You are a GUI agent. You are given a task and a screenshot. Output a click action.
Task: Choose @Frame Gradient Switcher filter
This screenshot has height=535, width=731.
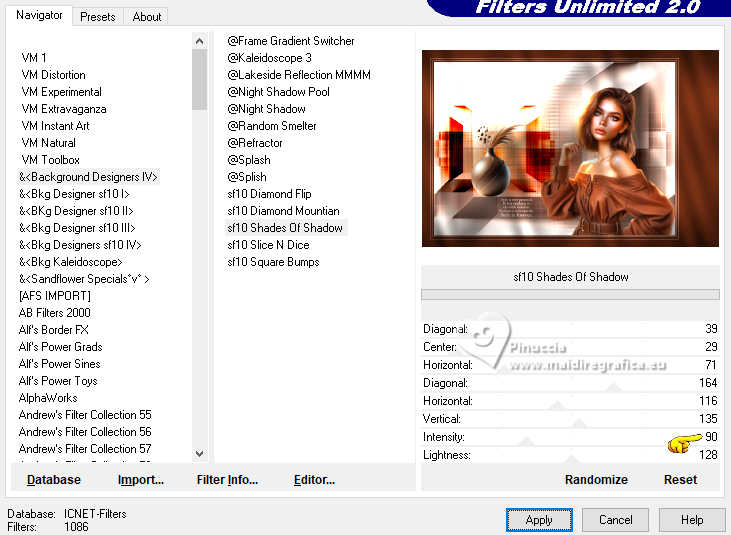[x=291, y=41]
